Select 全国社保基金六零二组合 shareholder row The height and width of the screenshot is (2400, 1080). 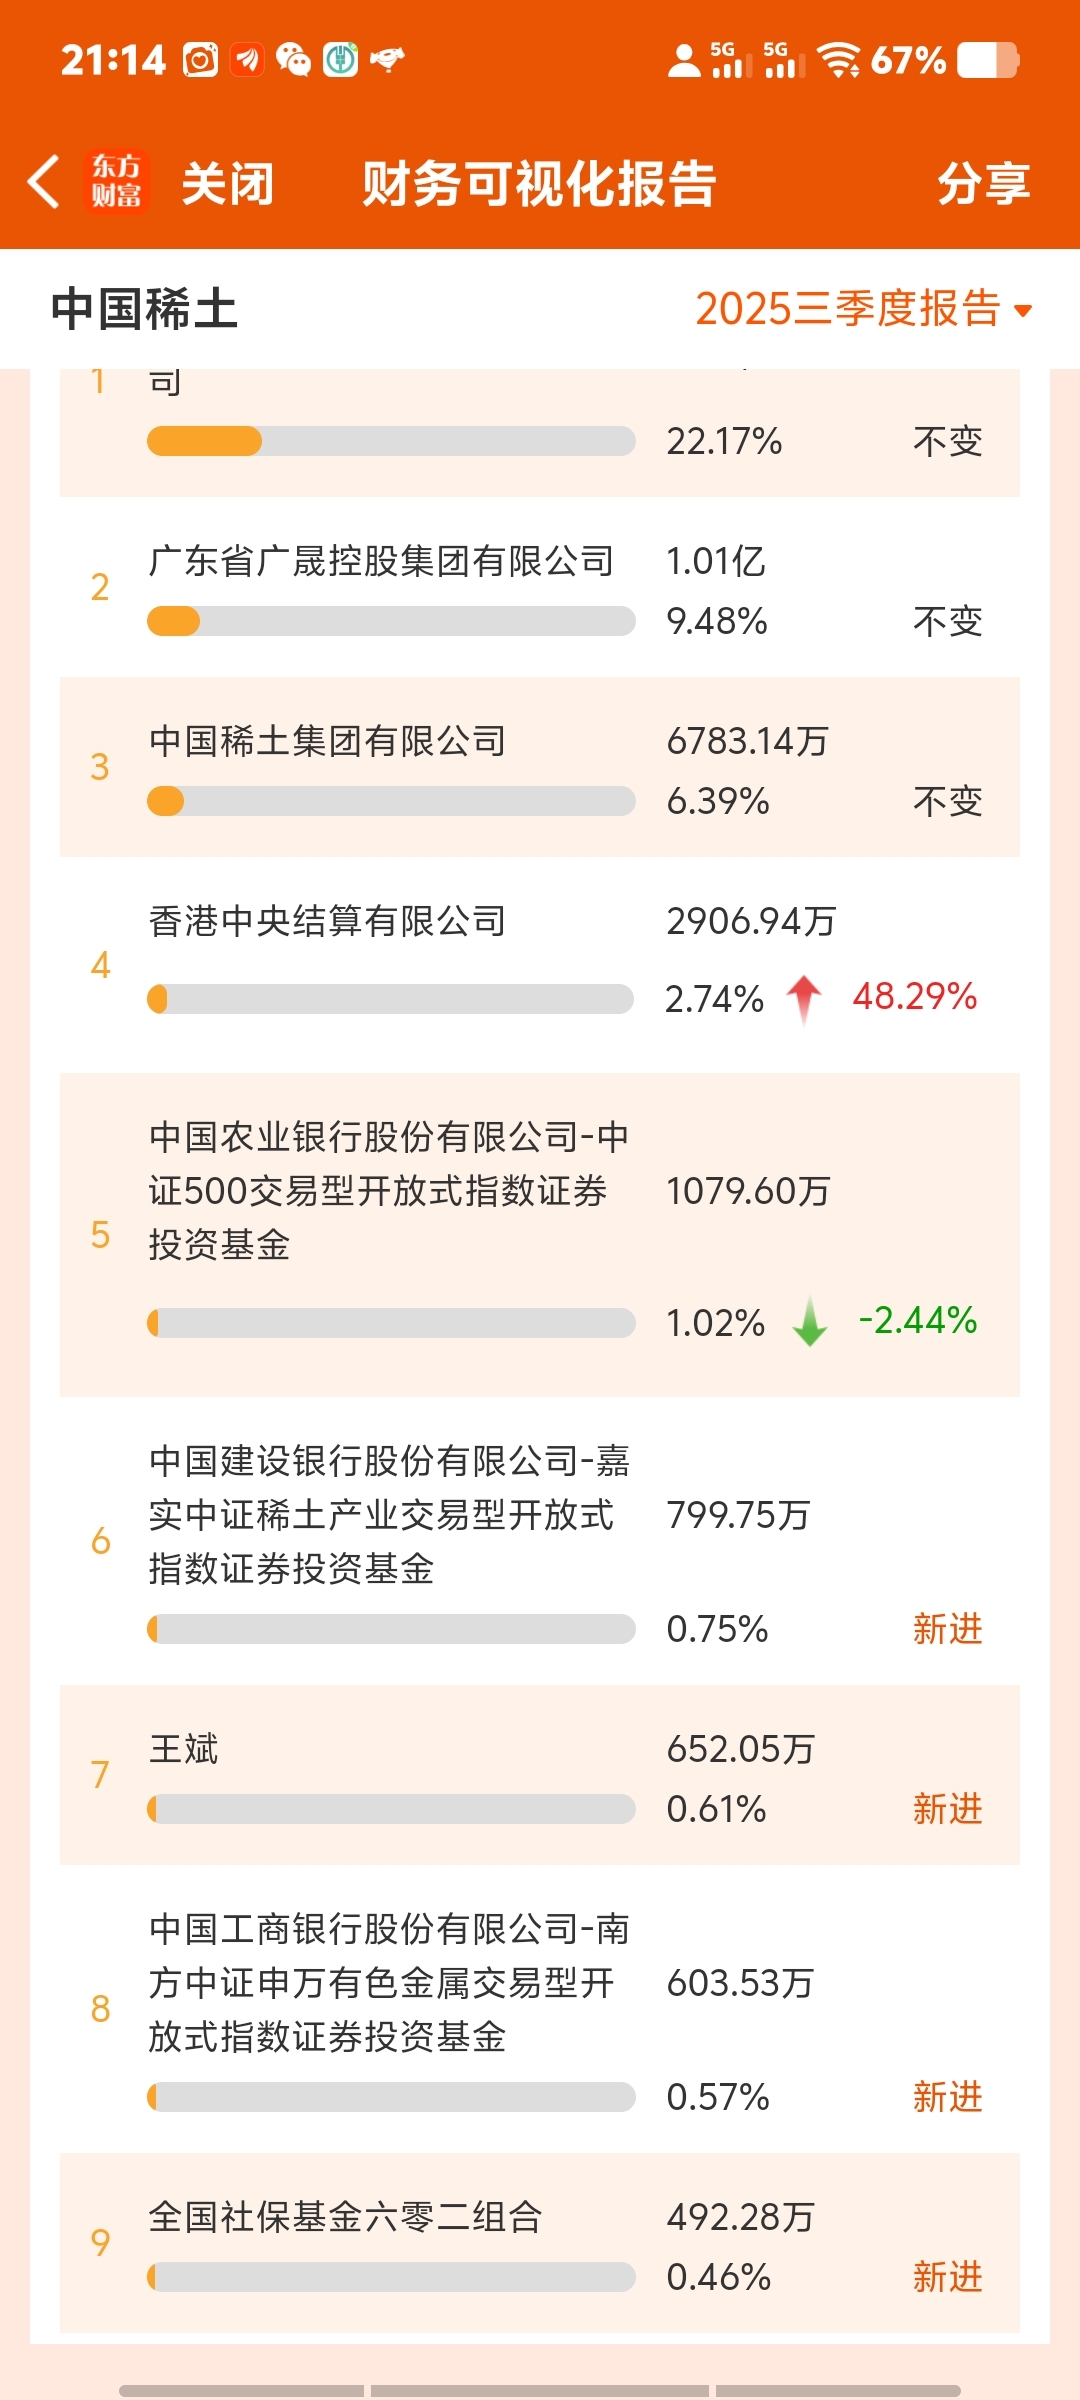(x=345, y=2217)
